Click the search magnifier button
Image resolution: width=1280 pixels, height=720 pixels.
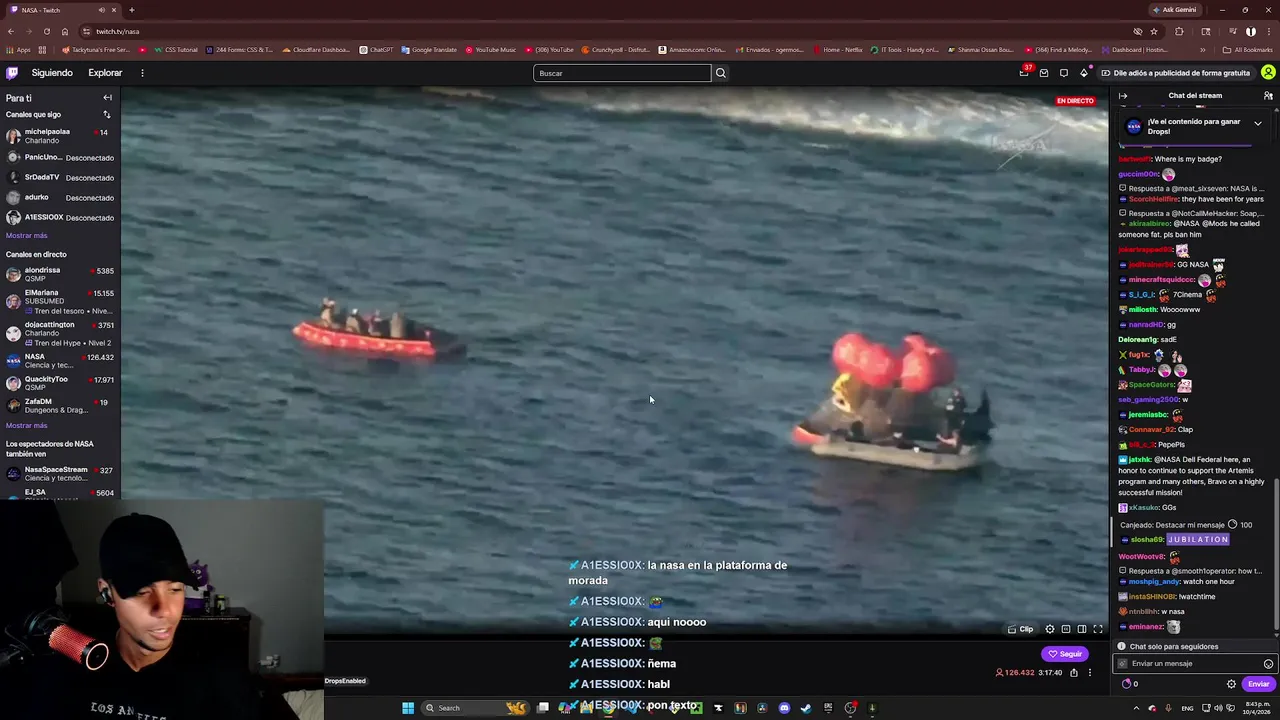(x=720, y=73)
